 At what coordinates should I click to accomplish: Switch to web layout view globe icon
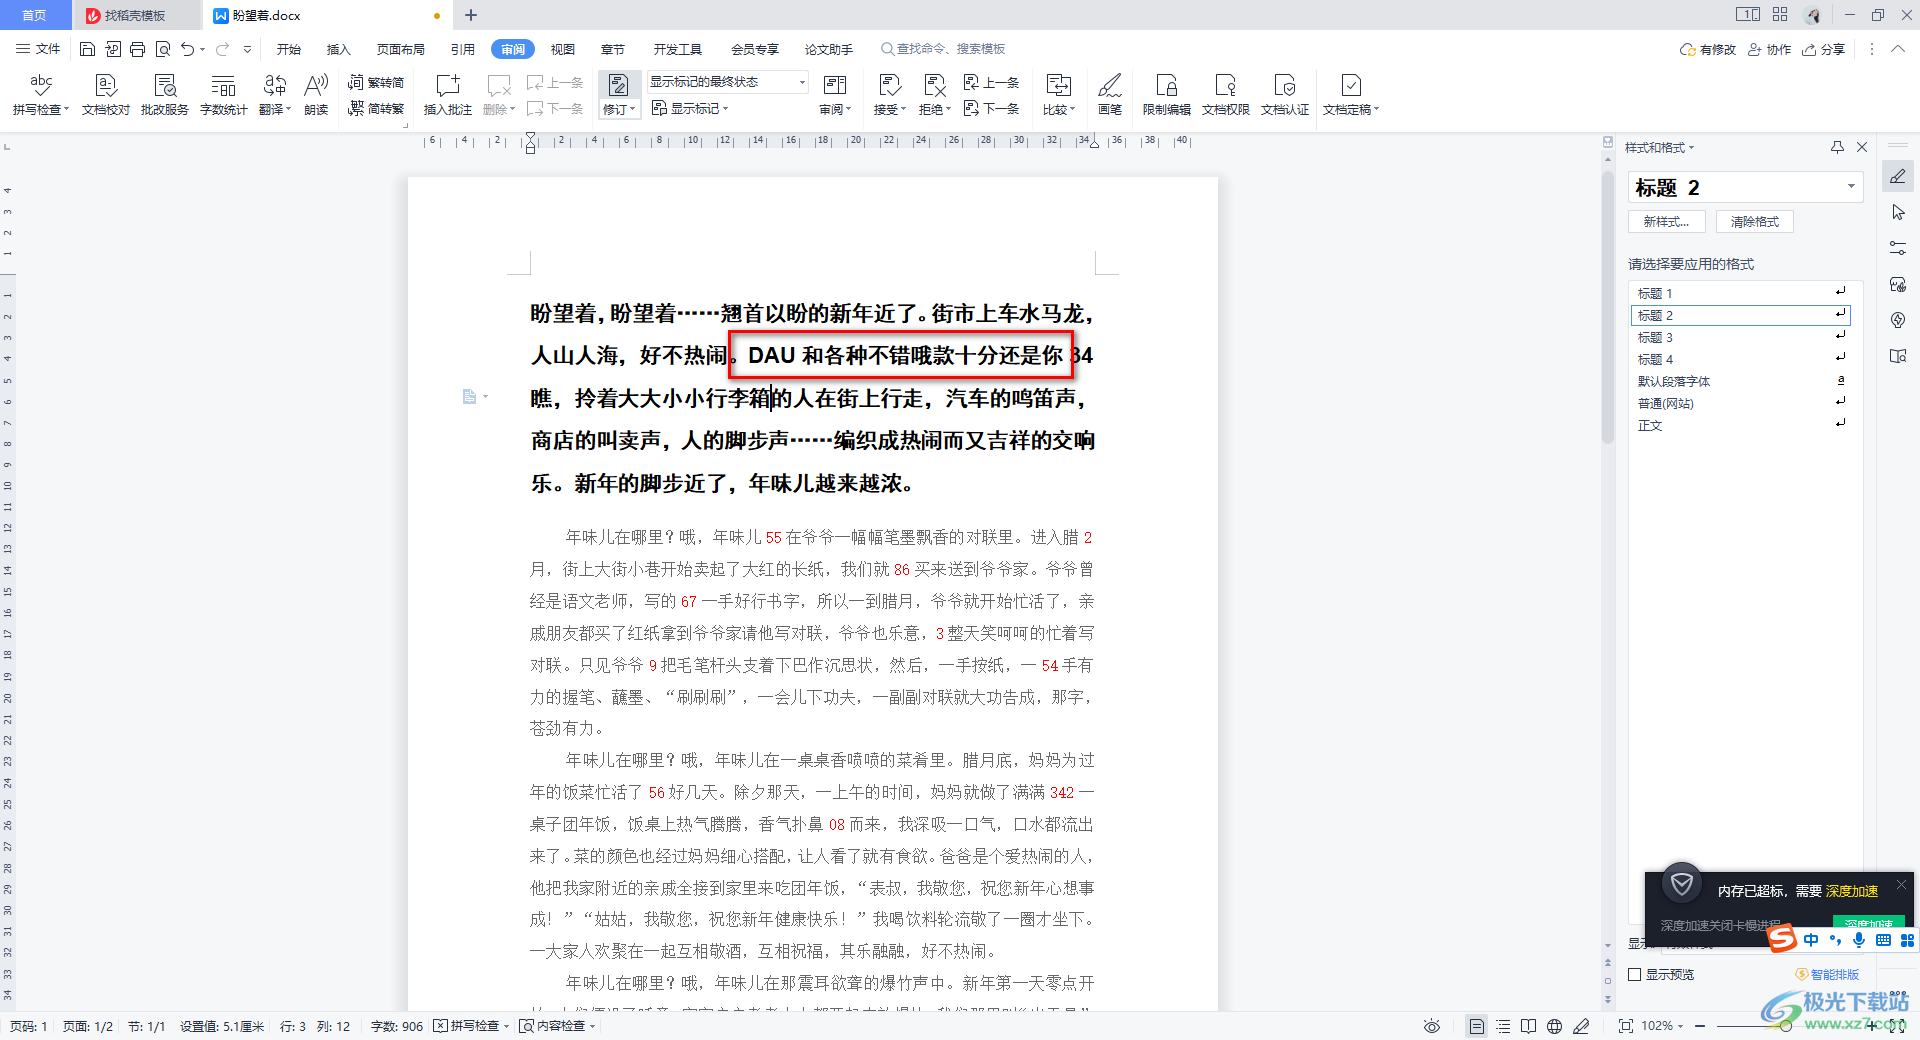tap(1554, 1026)
